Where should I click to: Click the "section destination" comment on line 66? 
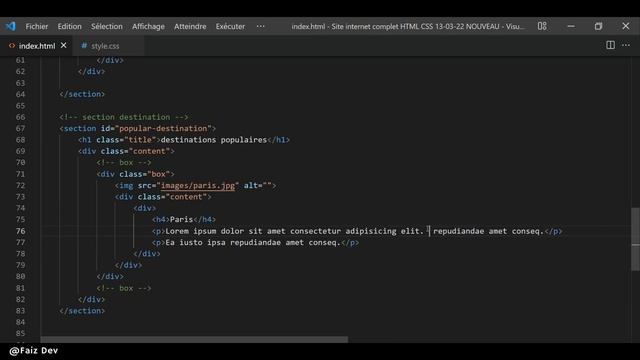point(124,117)
